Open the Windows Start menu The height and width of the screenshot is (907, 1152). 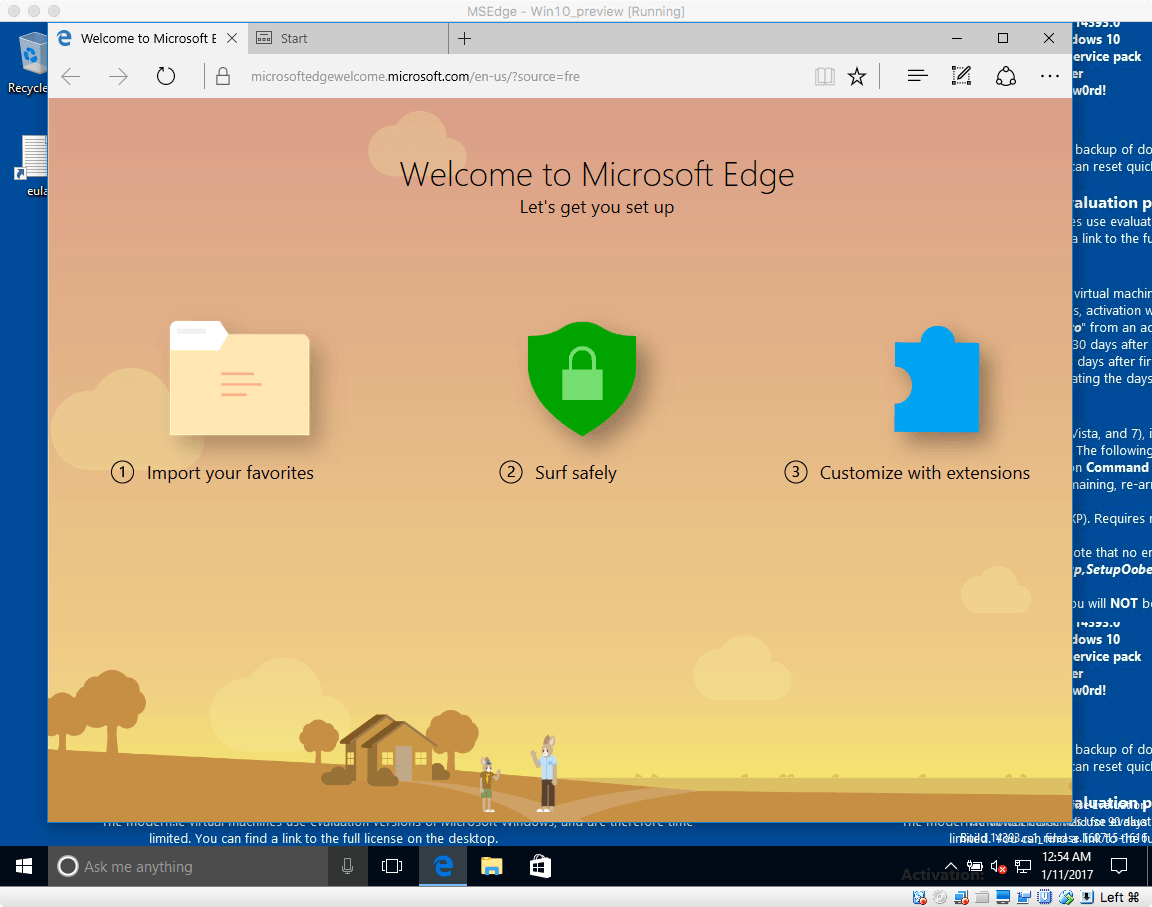click(x=24, y=867)
